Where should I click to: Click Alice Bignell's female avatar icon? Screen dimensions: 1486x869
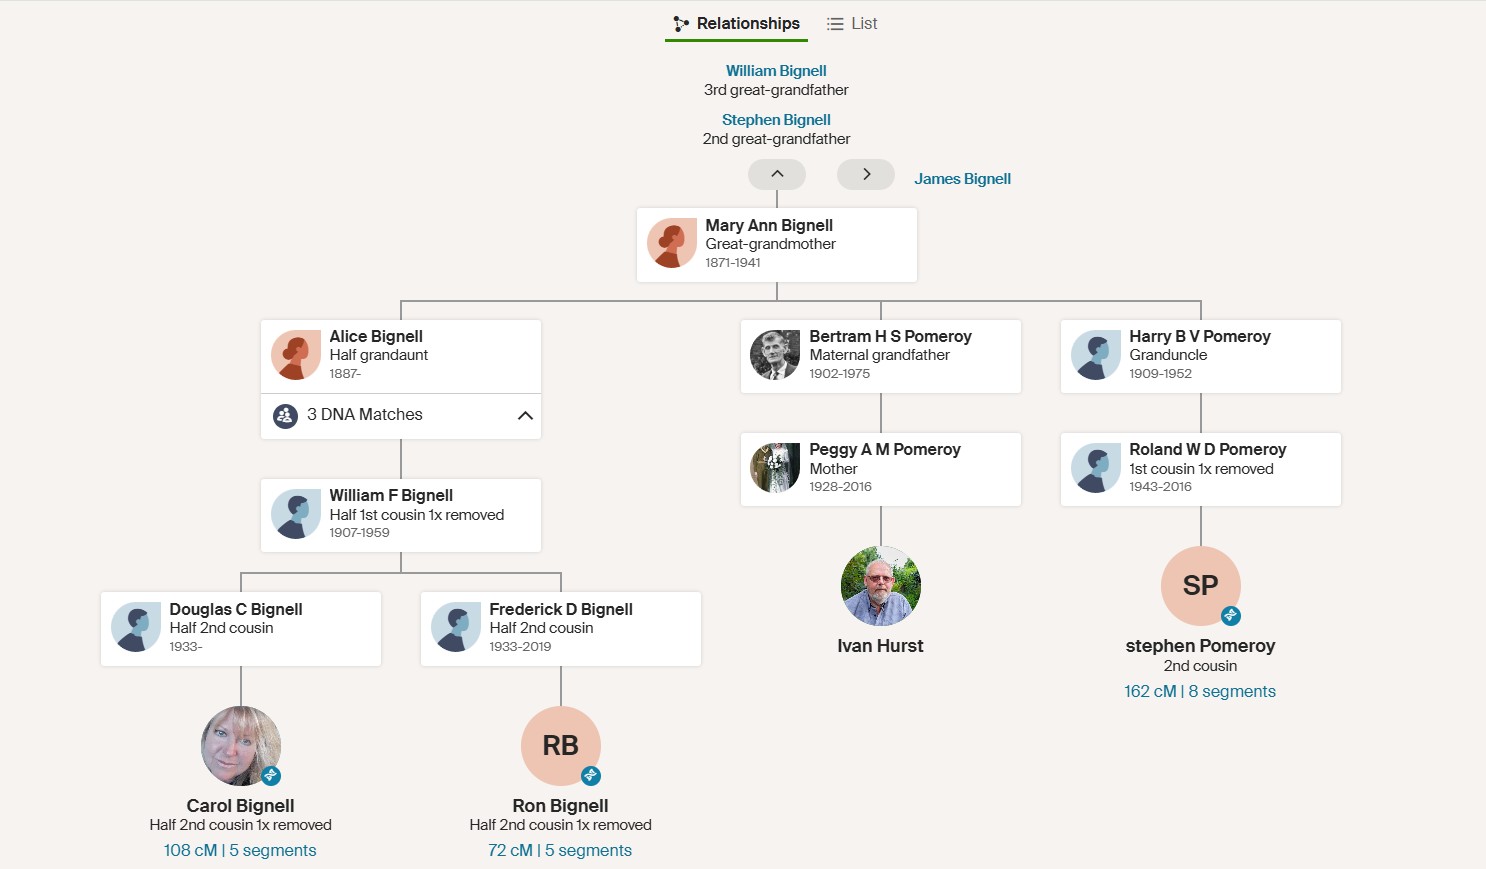(x=296, y=355)
